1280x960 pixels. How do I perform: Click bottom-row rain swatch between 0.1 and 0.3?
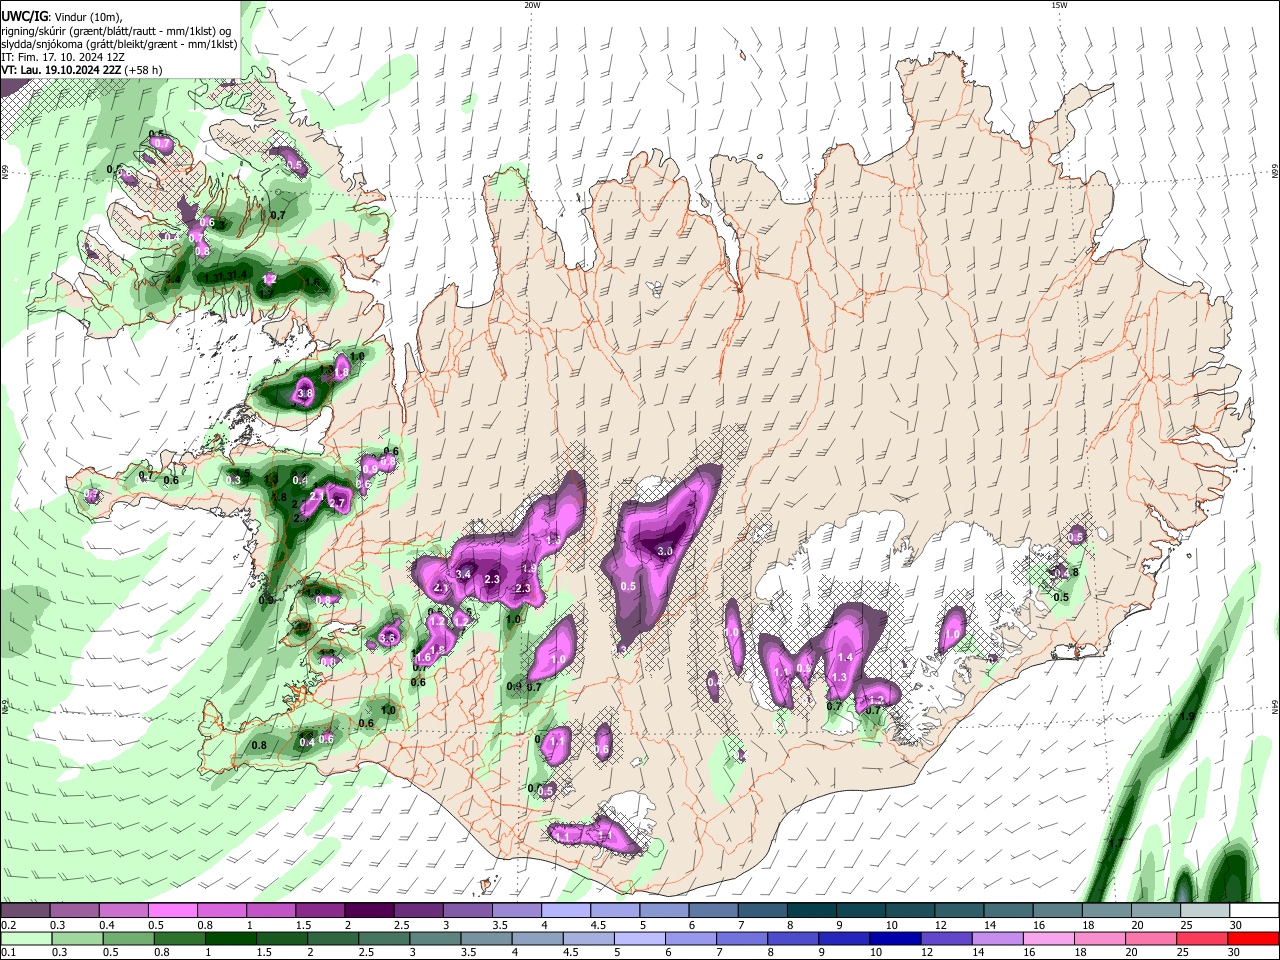click(x=26, y=938)
